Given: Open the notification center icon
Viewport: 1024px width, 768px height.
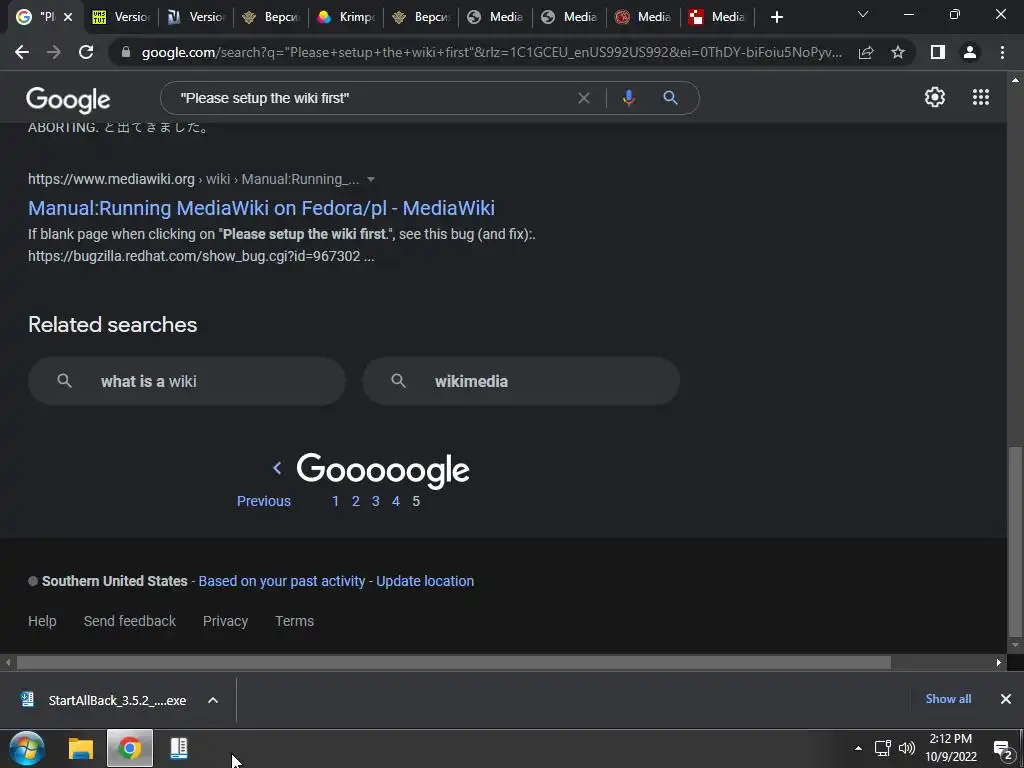Looking at the screenshot, I should pos(1002,749).
